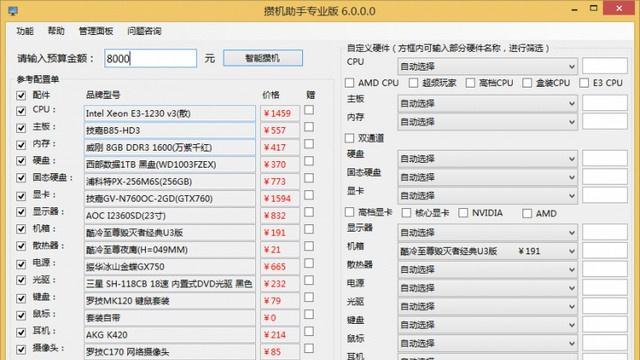Maximize the 攒机助手专业版 window
Viewport: 640px width, 360px height.
click(x=593, y=8)
